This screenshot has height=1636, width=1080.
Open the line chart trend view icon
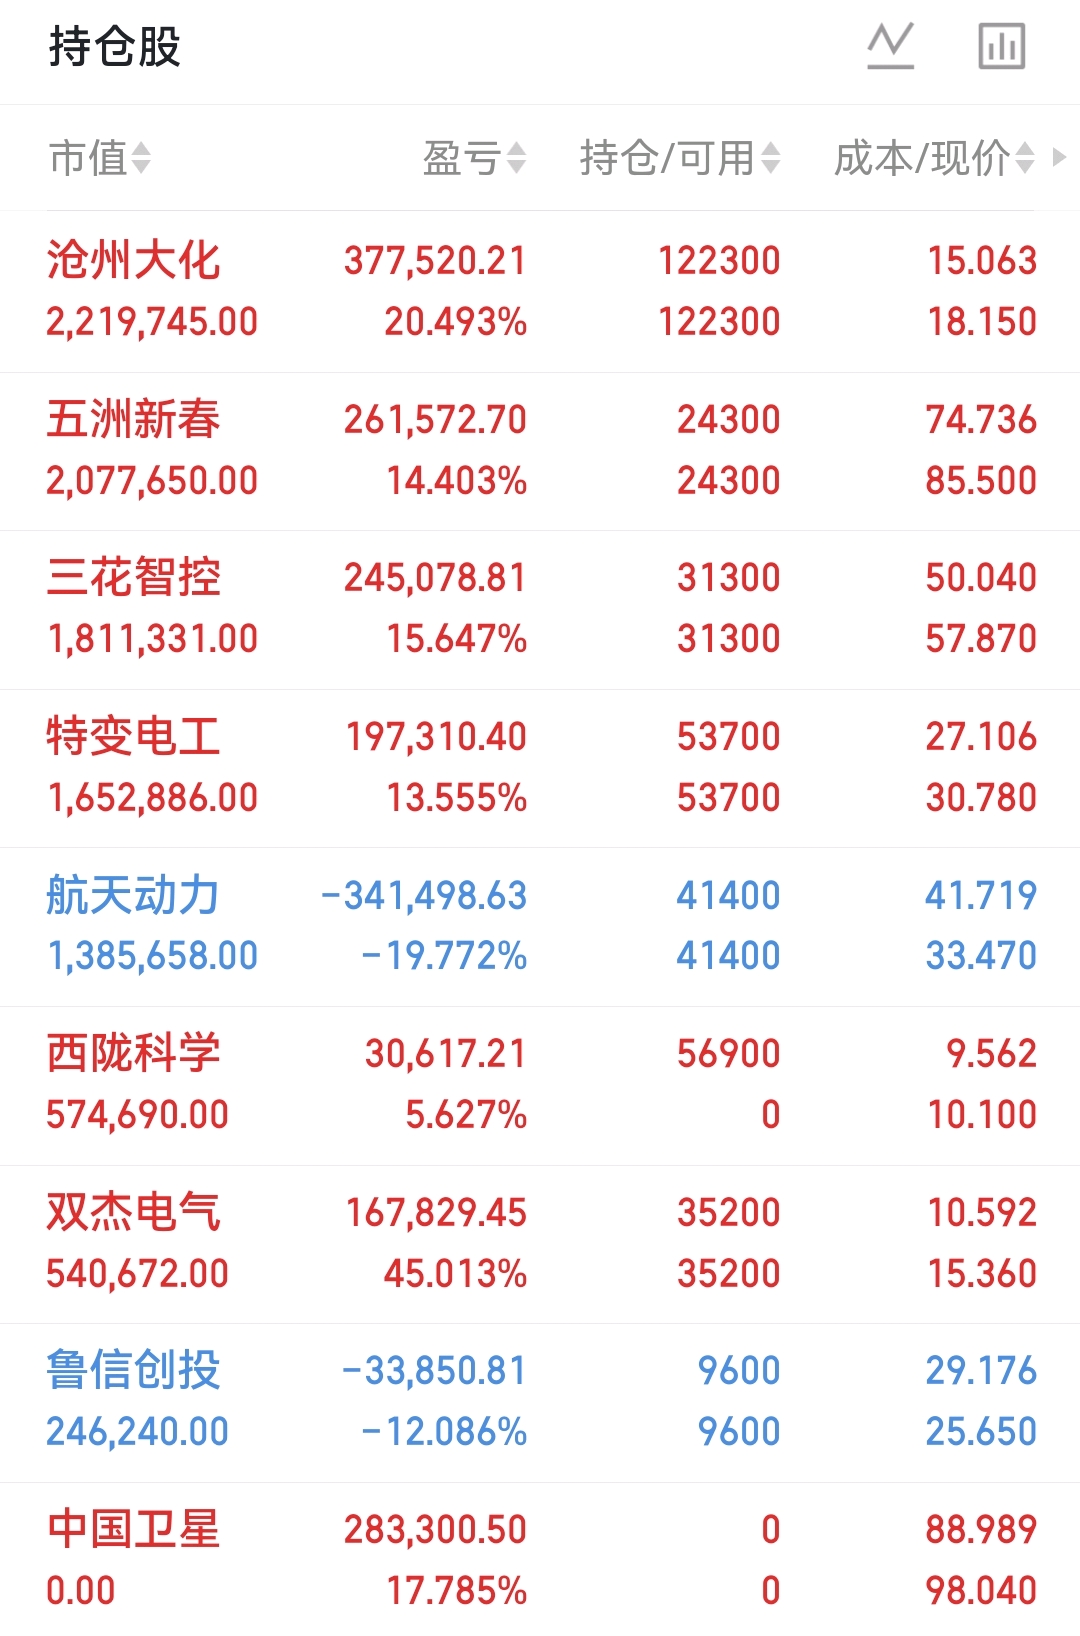tap(890, 46)
